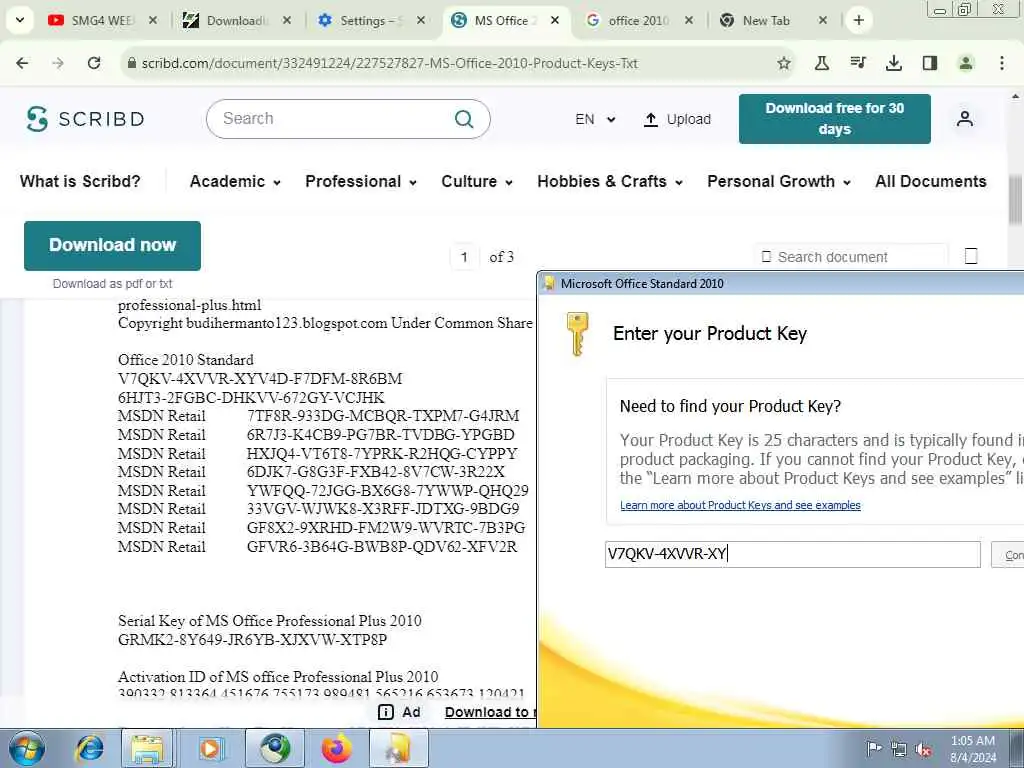The image size is (1024, 768).
Task: Open the tab search dropdown arrow
Action: [20, 20]
